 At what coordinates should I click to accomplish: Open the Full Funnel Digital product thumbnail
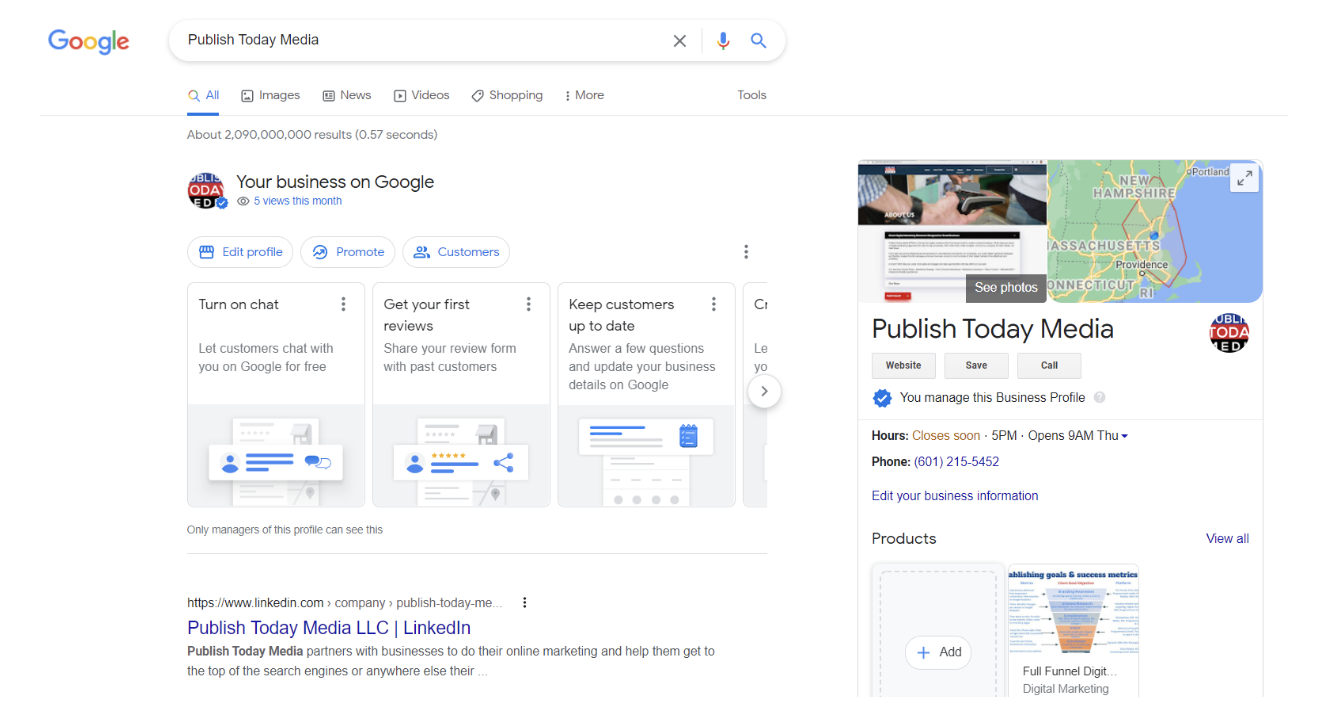coord(1073,613)
